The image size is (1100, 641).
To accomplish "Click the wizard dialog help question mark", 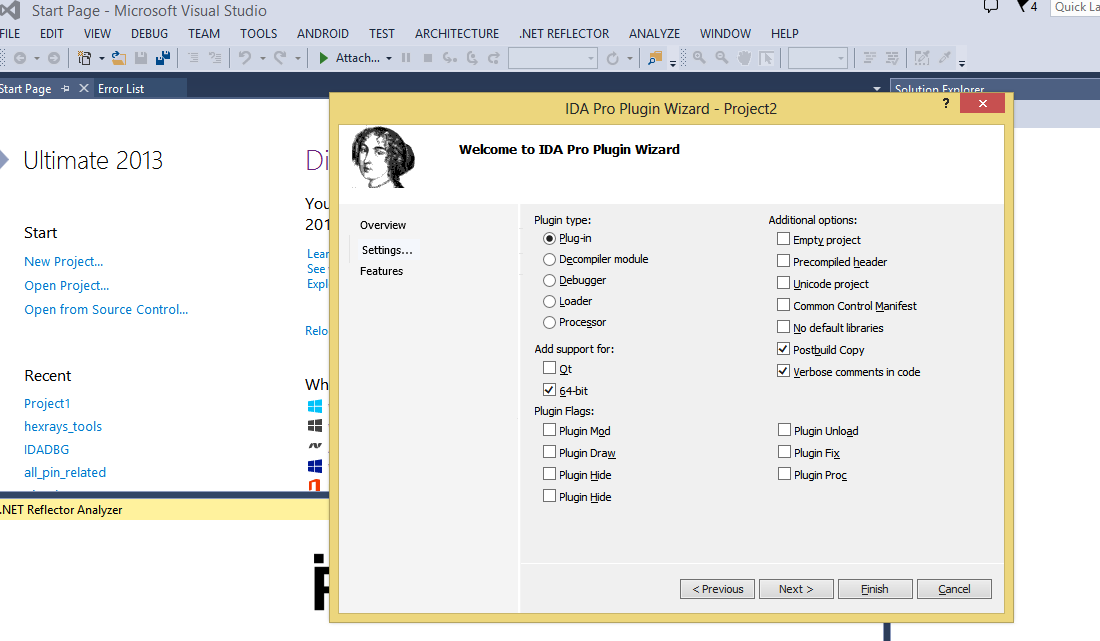I will [x=946, y=103].
